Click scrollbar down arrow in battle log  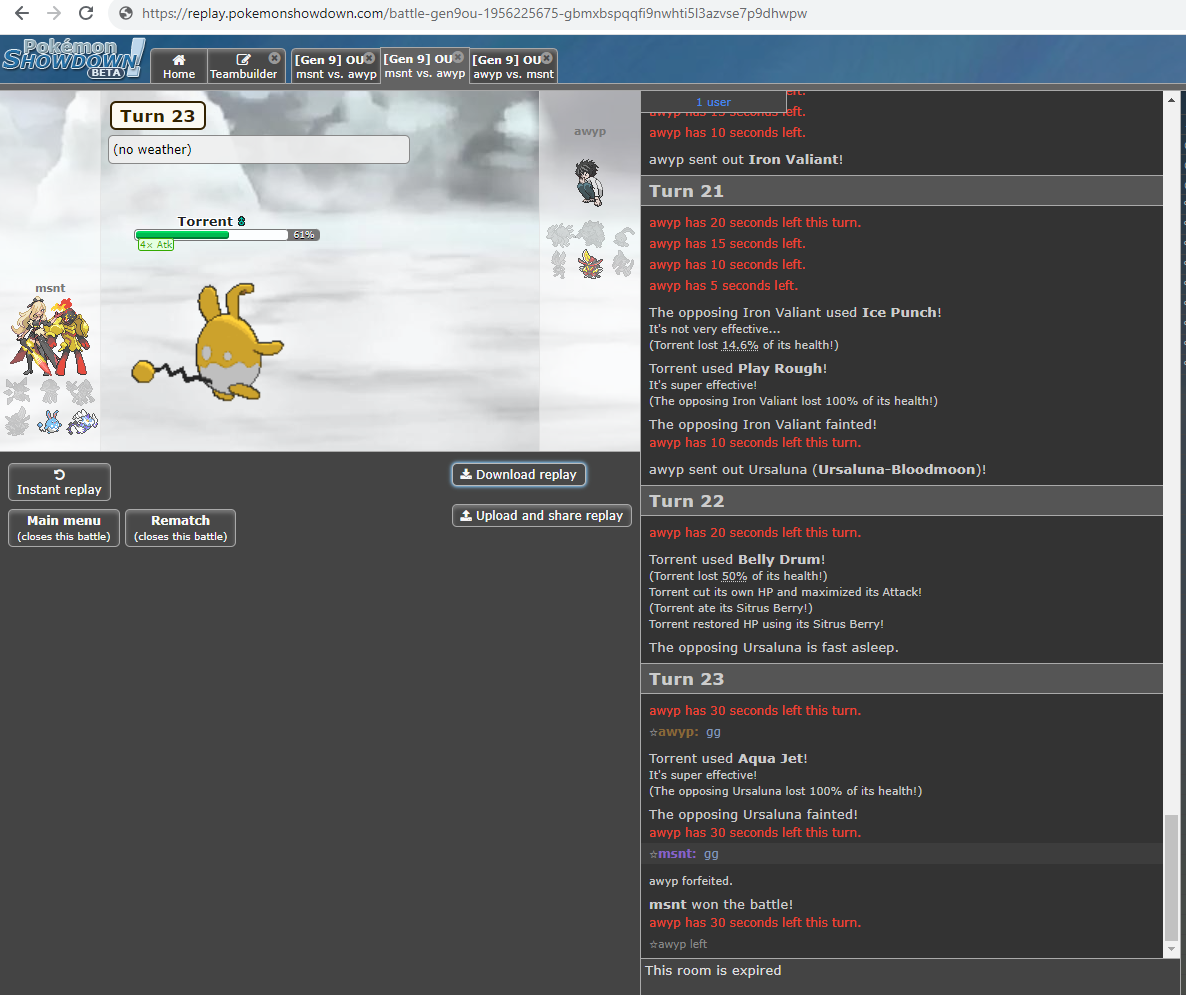pyautogui.click(x=1171, y=949)
